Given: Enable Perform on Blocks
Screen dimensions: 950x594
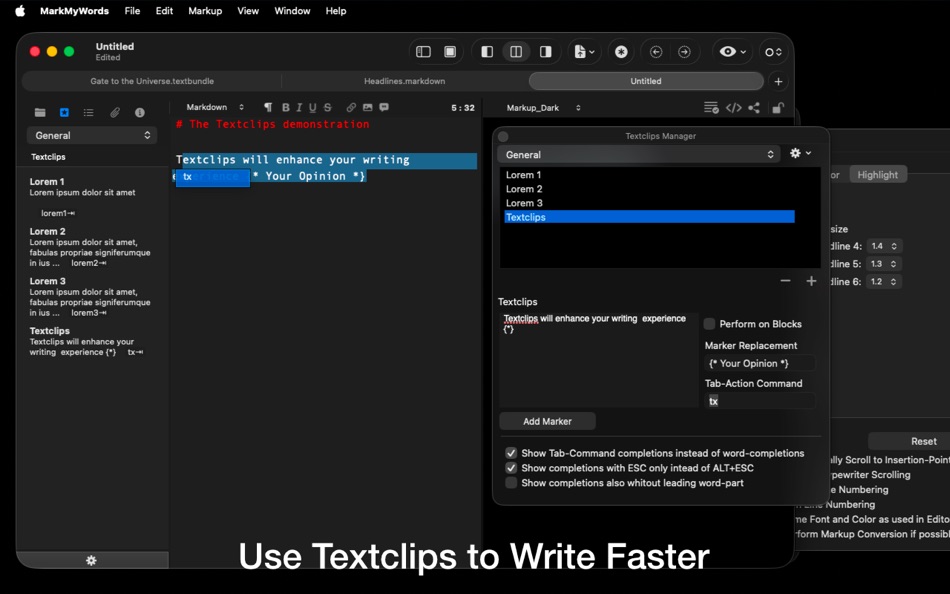Looking at the screenshot, I should click(709, 323).
